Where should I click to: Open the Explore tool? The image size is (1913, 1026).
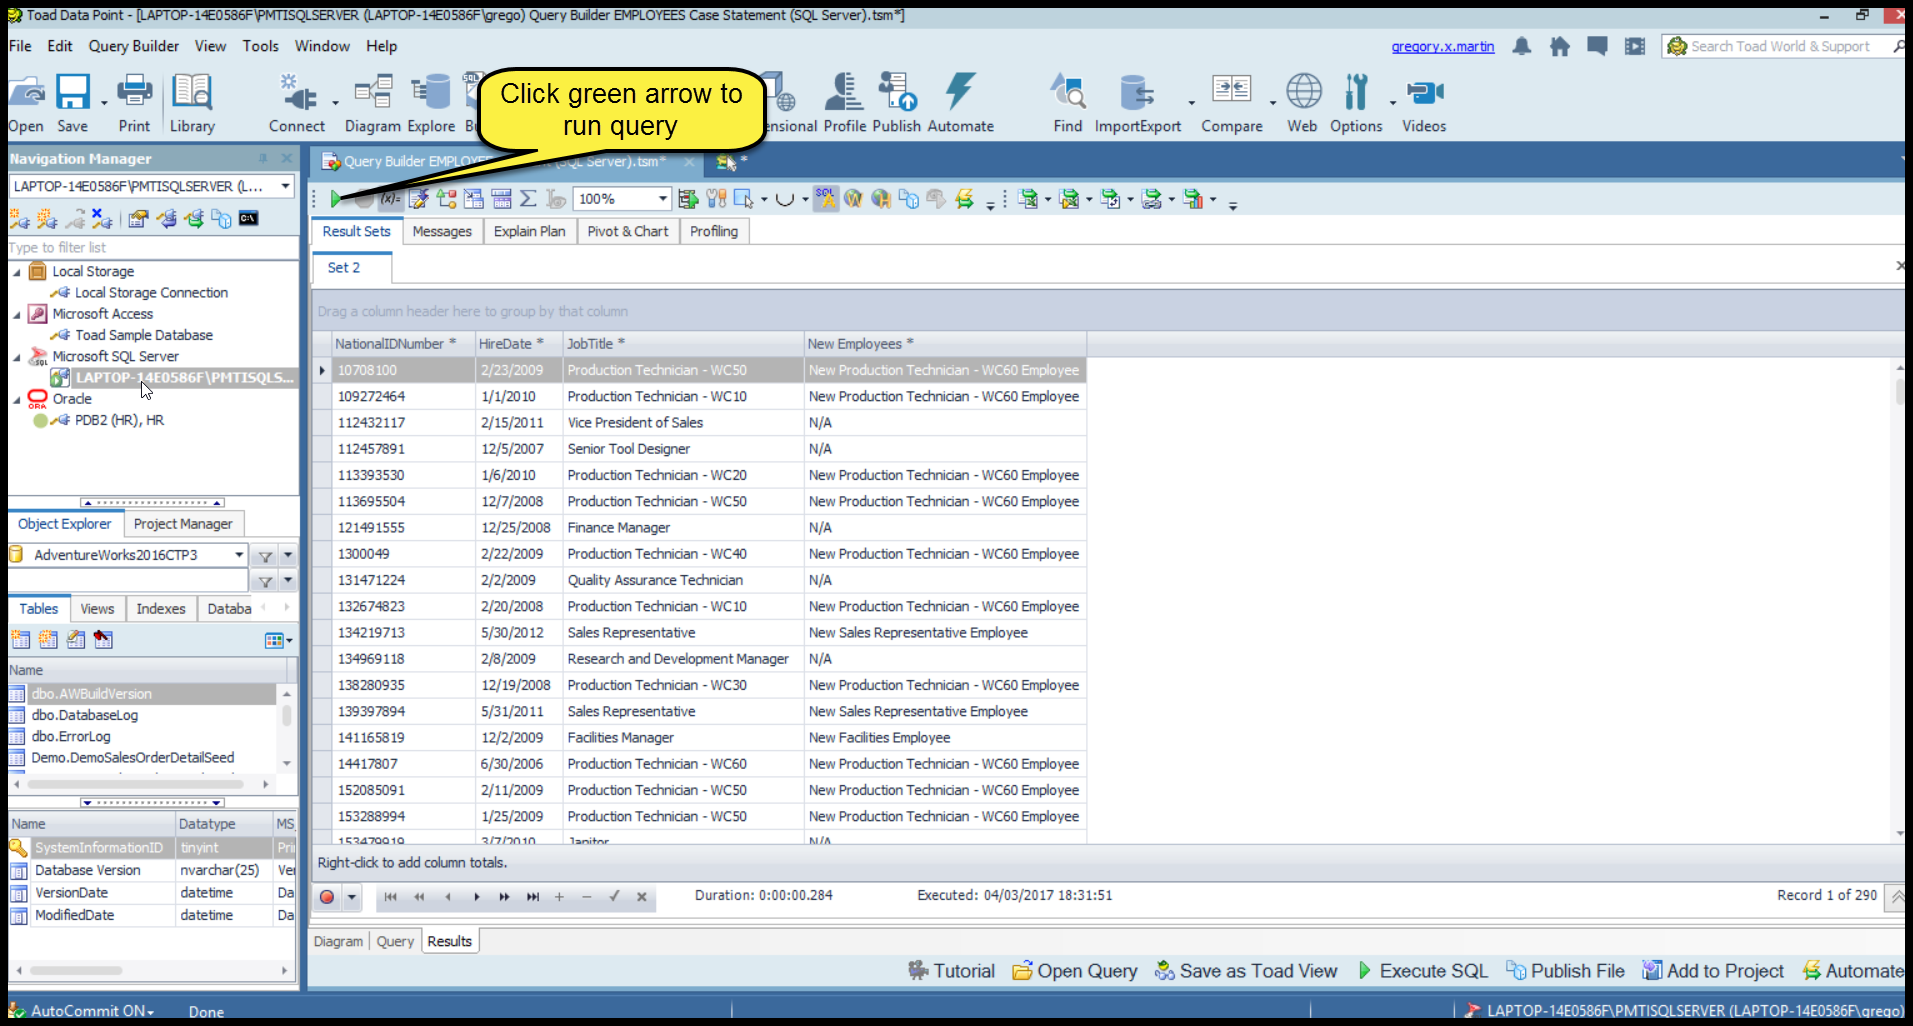coord(431,102)
